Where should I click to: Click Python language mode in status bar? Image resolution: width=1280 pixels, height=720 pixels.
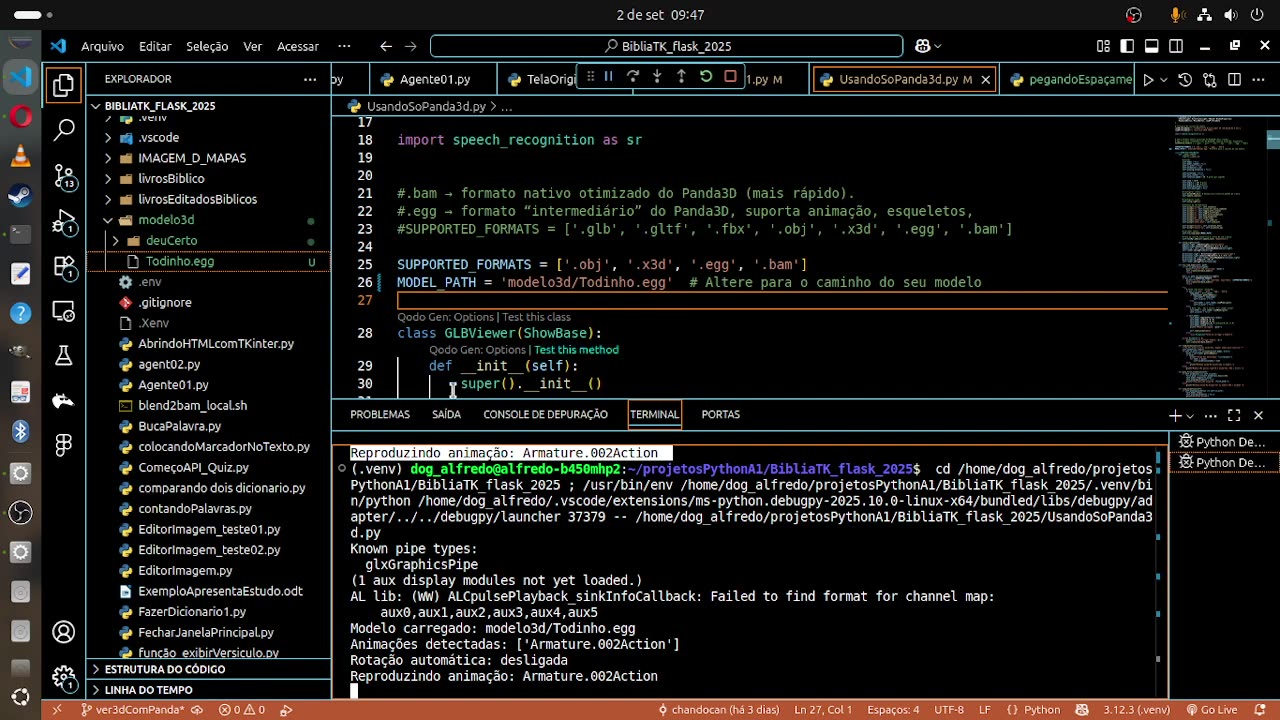coord(1041,710)
